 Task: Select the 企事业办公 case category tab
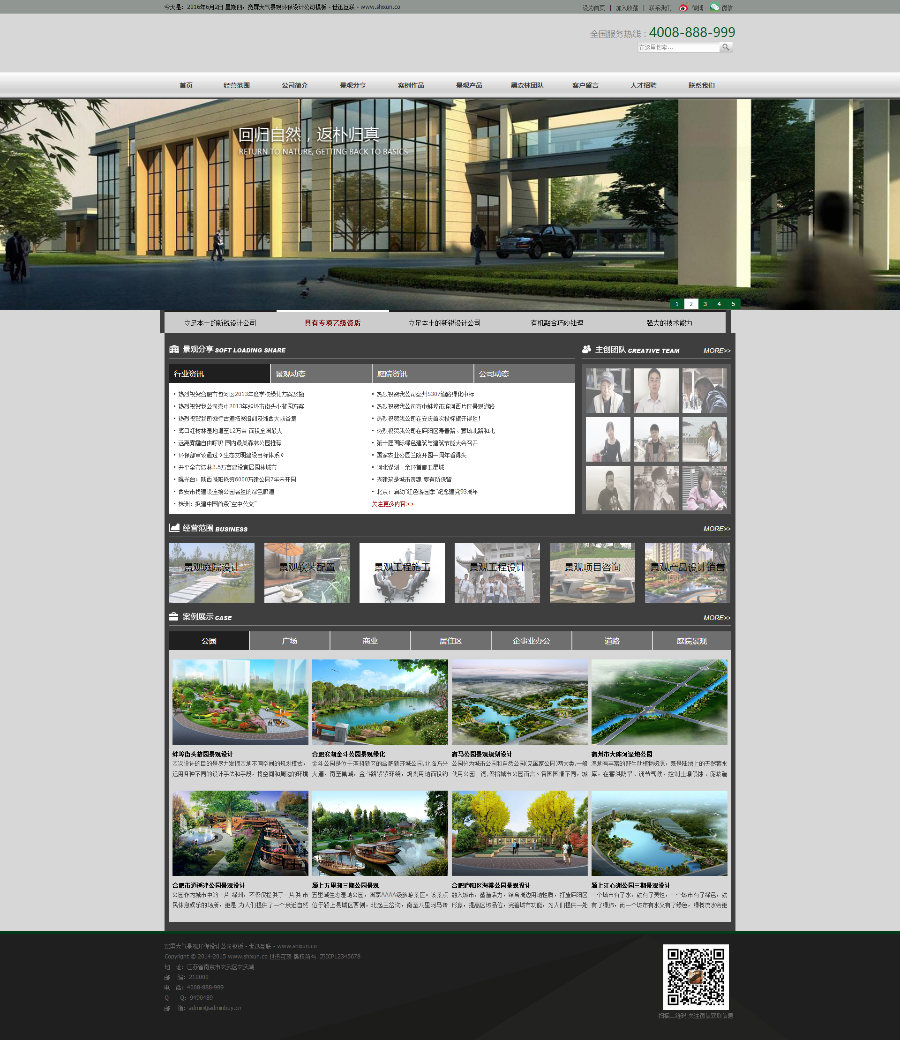point(531,641)
